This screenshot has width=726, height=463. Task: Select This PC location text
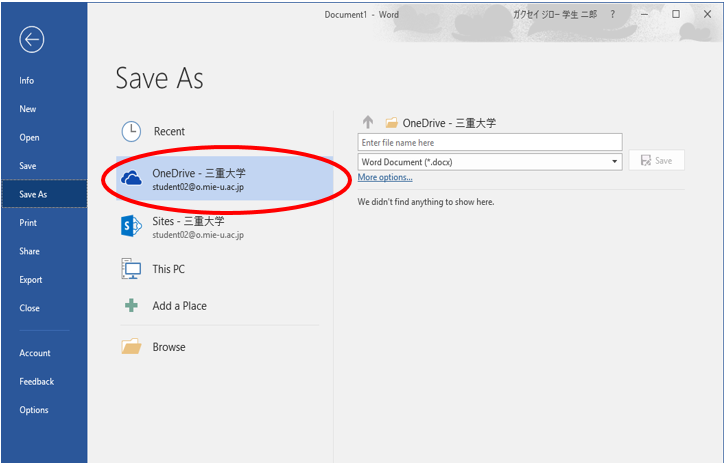[x=169, y=269]
